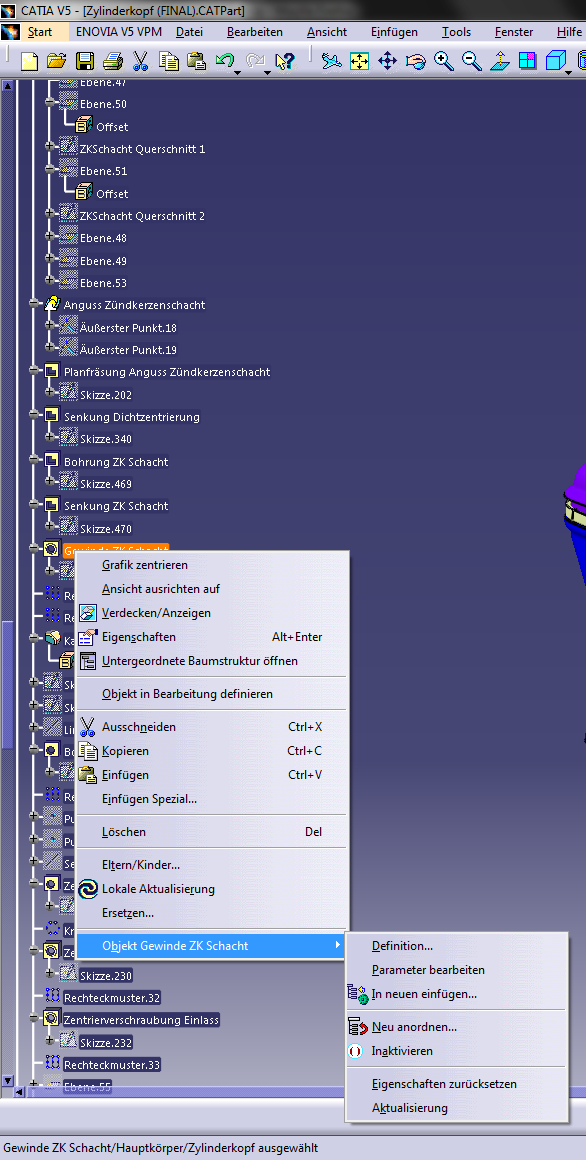Click Aktualisierung in submenu
Viewport: 586px width, 1160px height.
click(457, 1107)
